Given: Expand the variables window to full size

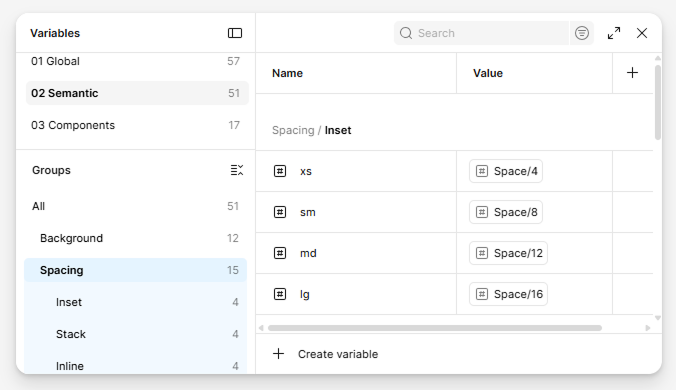Looking at the screenshot, I should tap(614, 33).
